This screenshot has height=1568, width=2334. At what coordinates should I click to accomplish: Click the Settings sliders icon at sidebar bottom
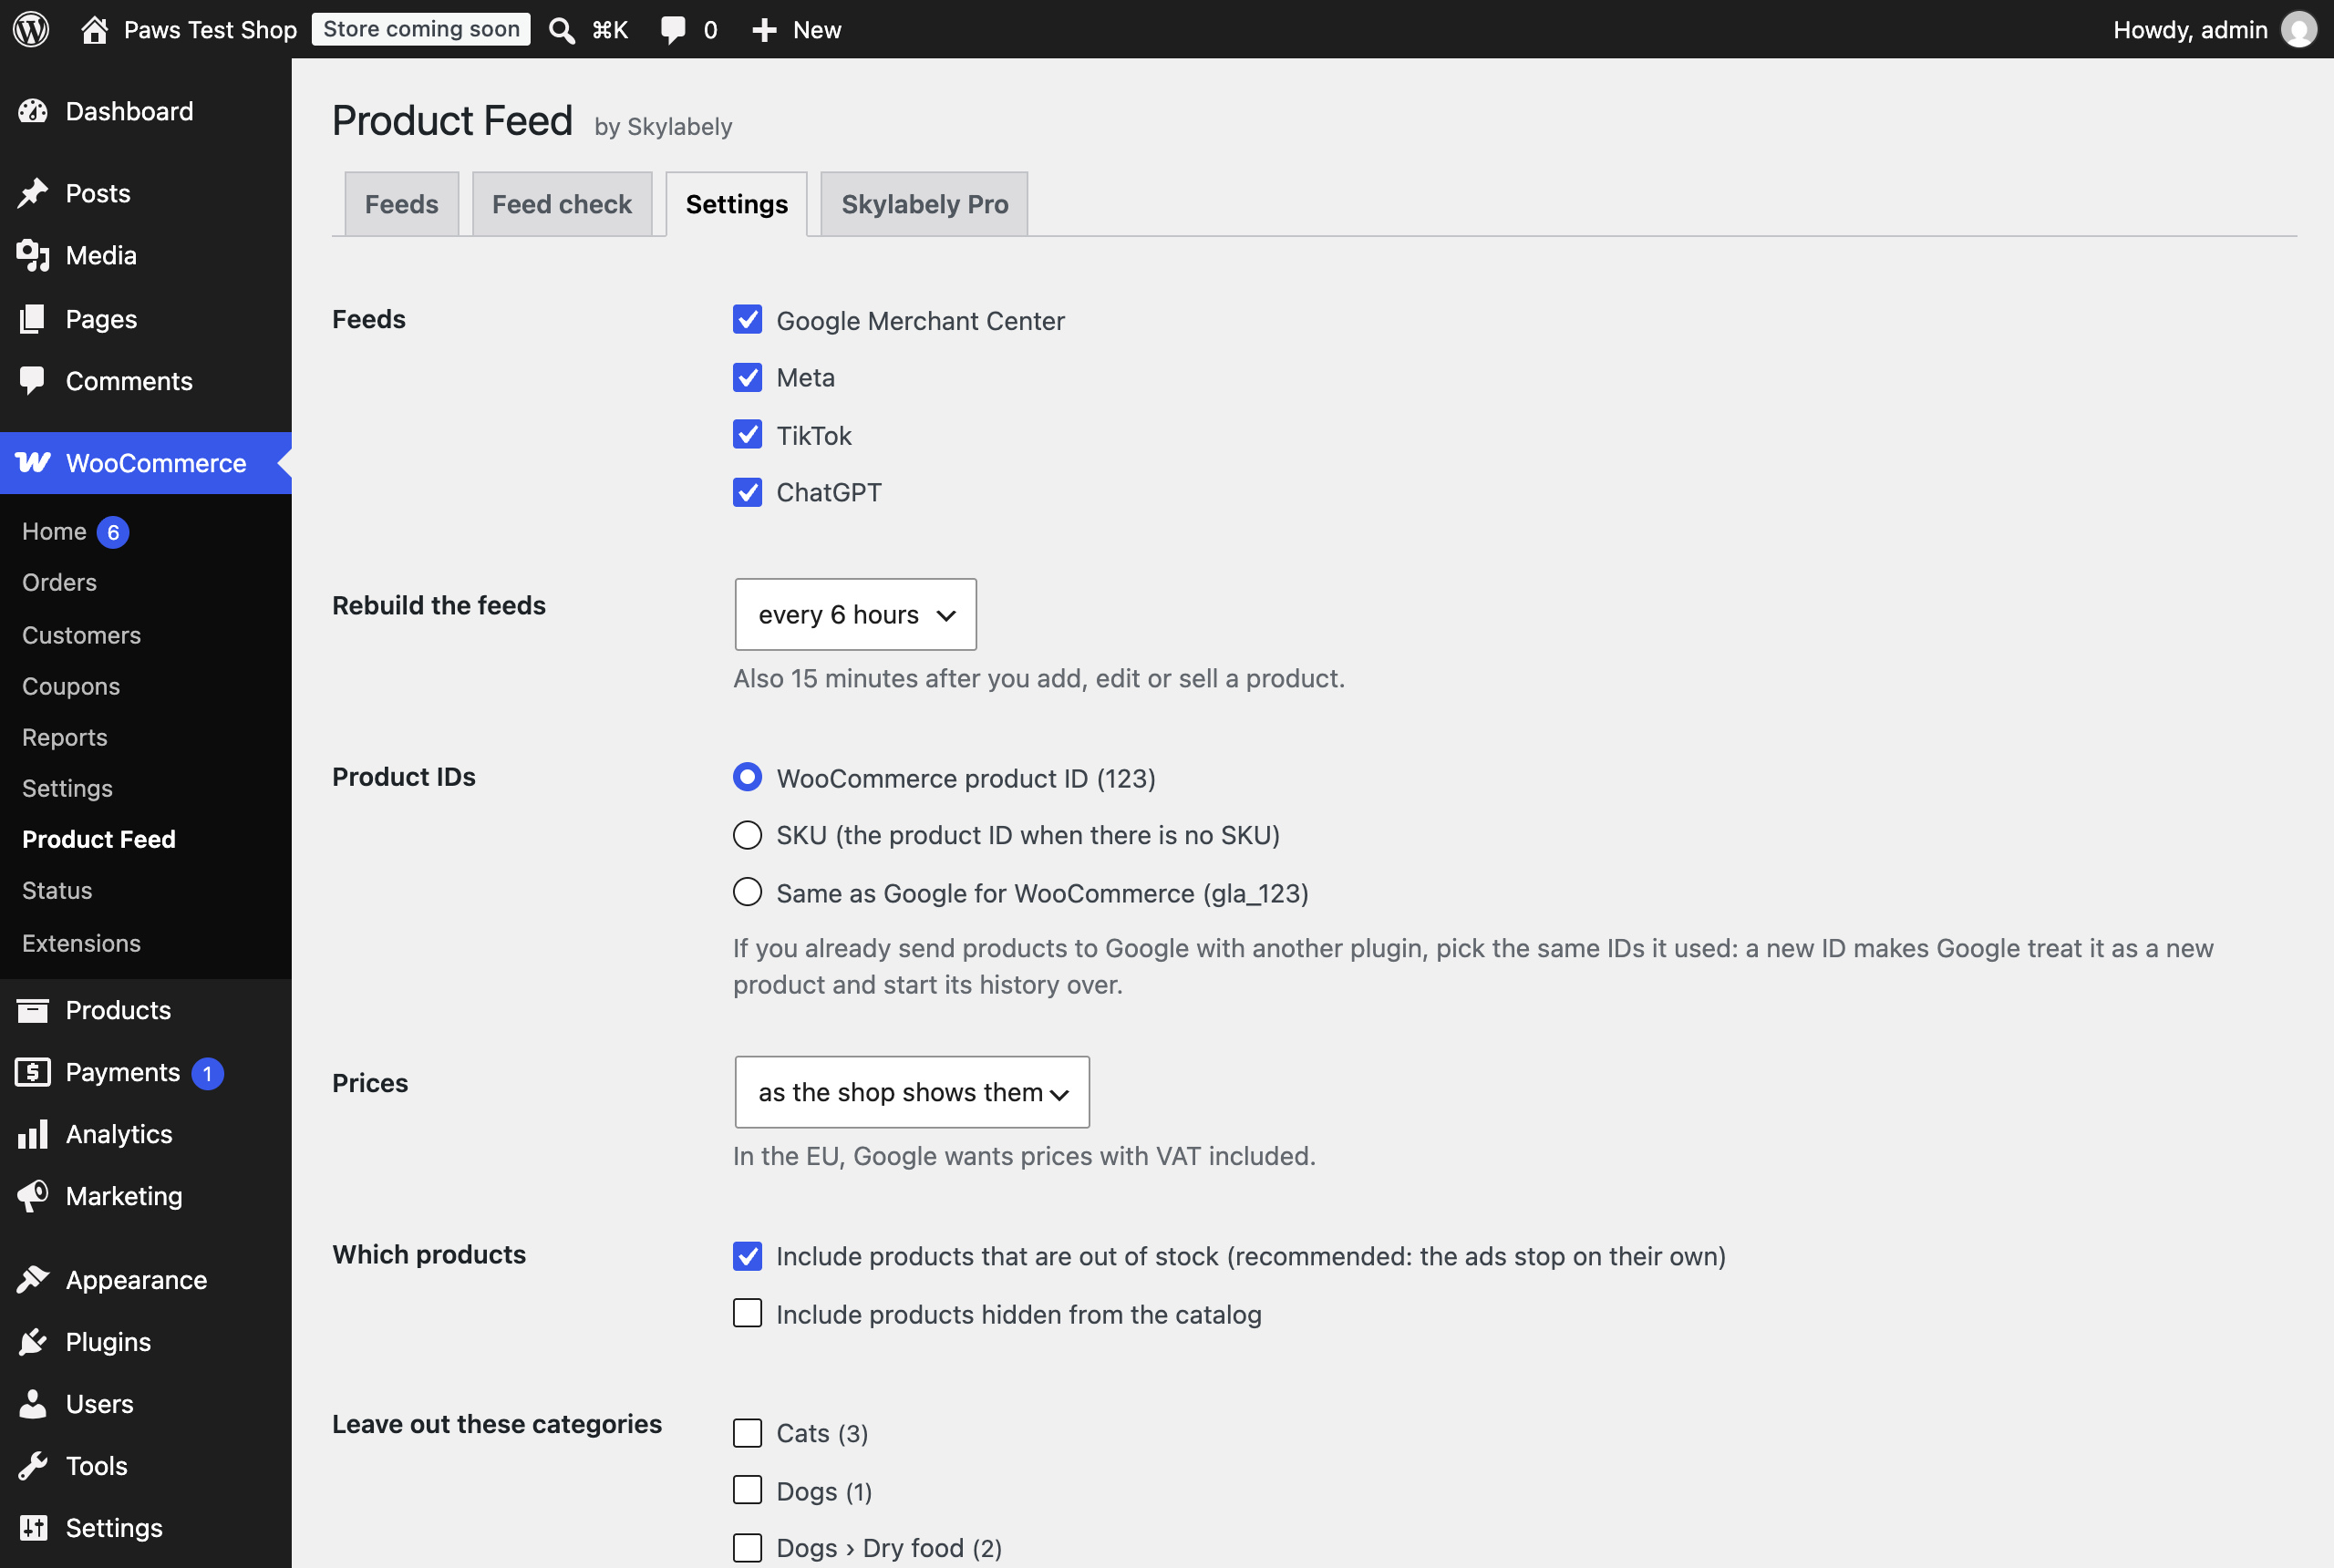point(33,1527)
